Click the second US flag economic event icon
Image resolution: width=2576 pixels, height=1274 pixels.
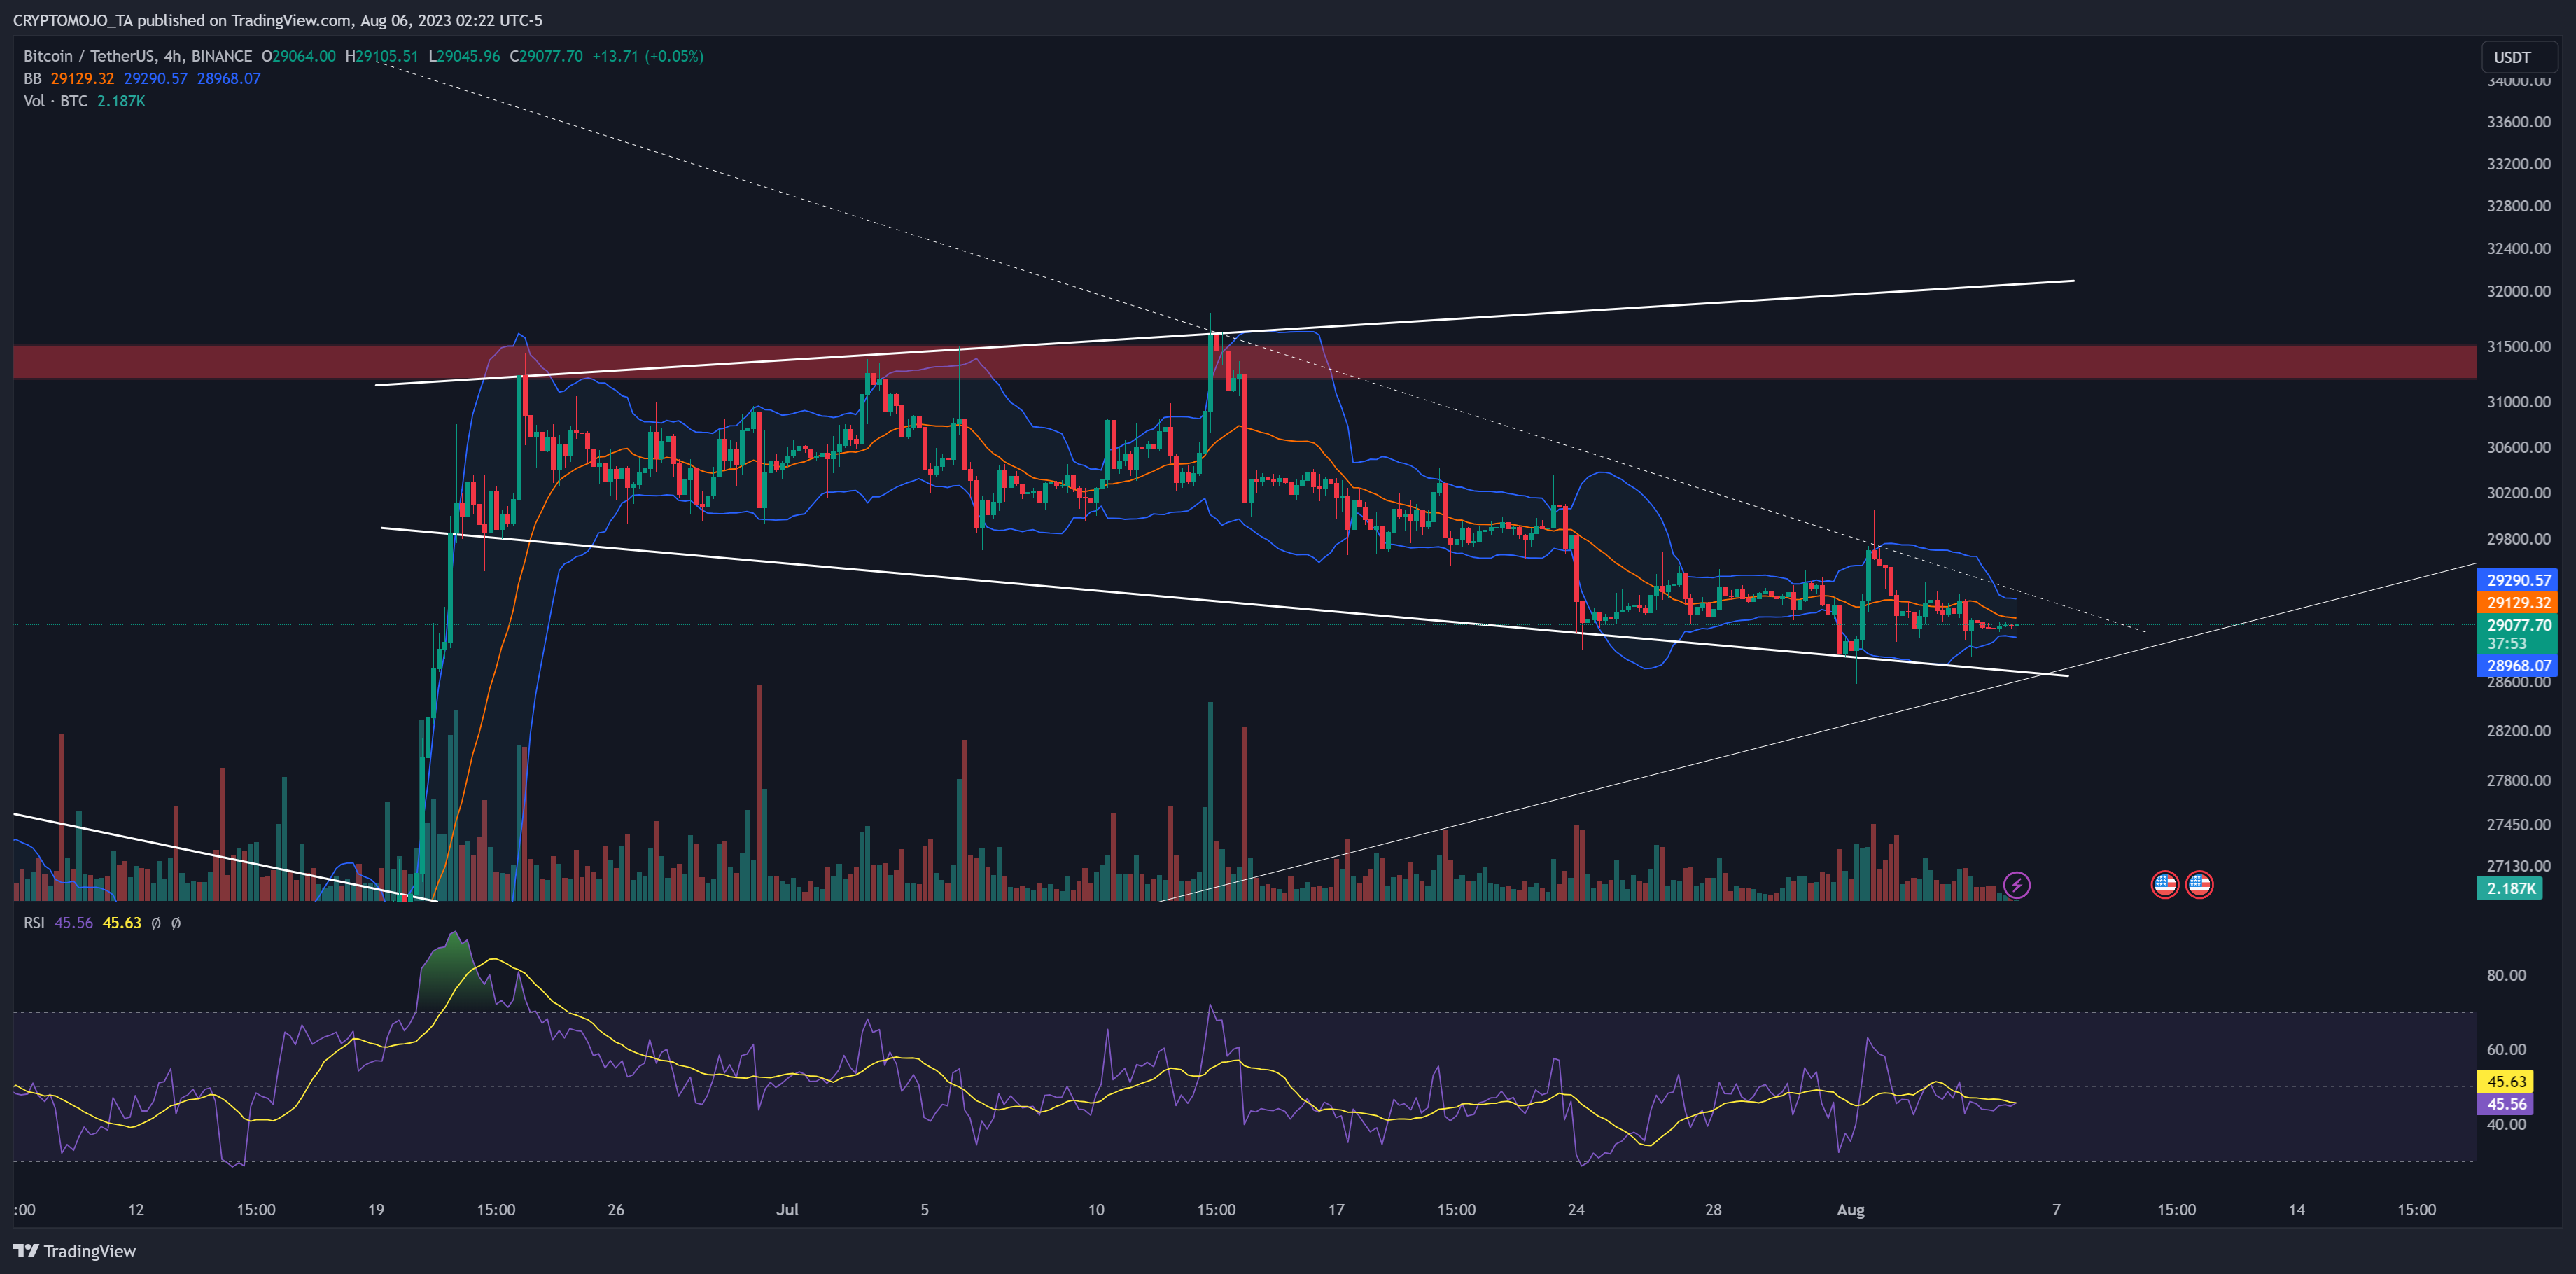point(2198,885)
